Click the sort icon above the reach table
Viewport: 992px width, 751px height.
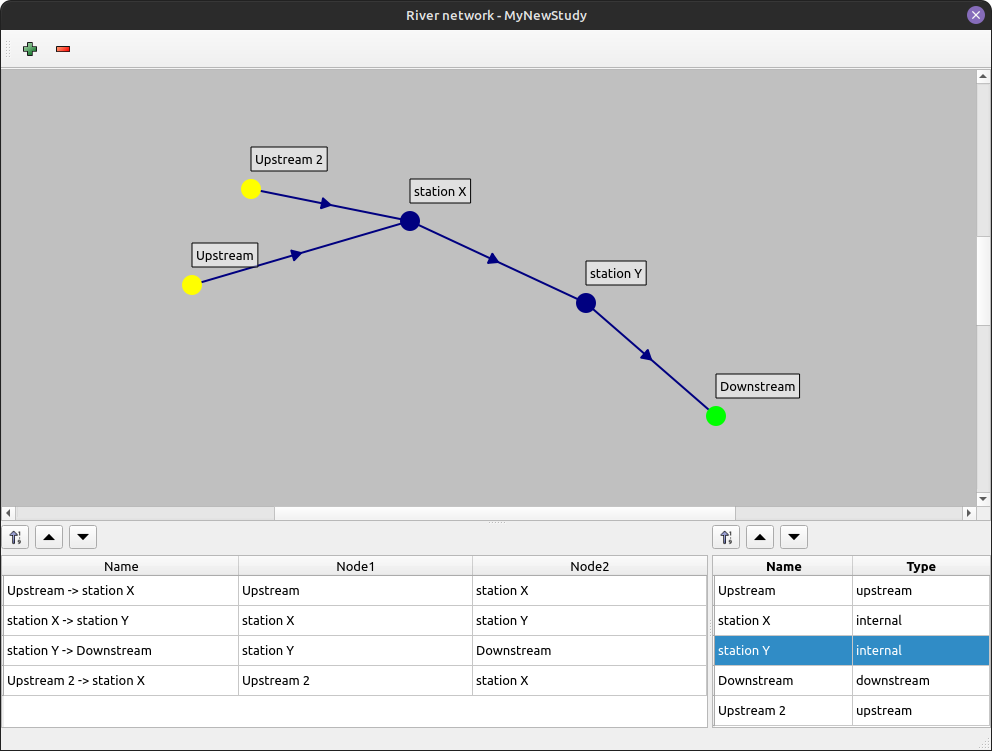click(16, 537)
